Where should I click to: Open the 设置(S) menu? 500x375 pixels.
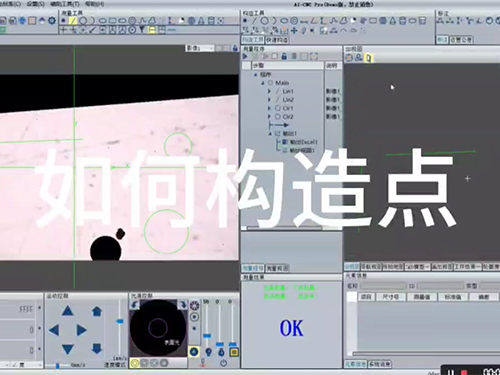click(36, 4)
